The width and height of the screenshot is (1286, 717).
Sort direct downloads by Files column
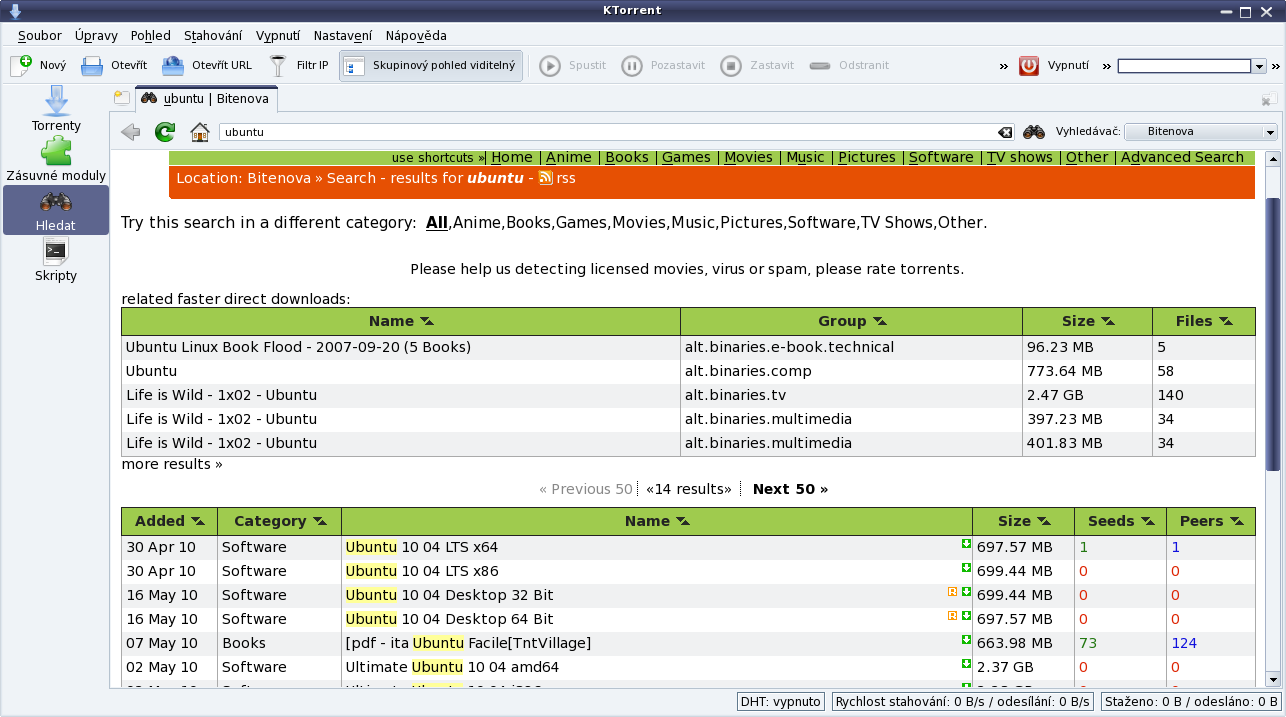pos(1203,321)
